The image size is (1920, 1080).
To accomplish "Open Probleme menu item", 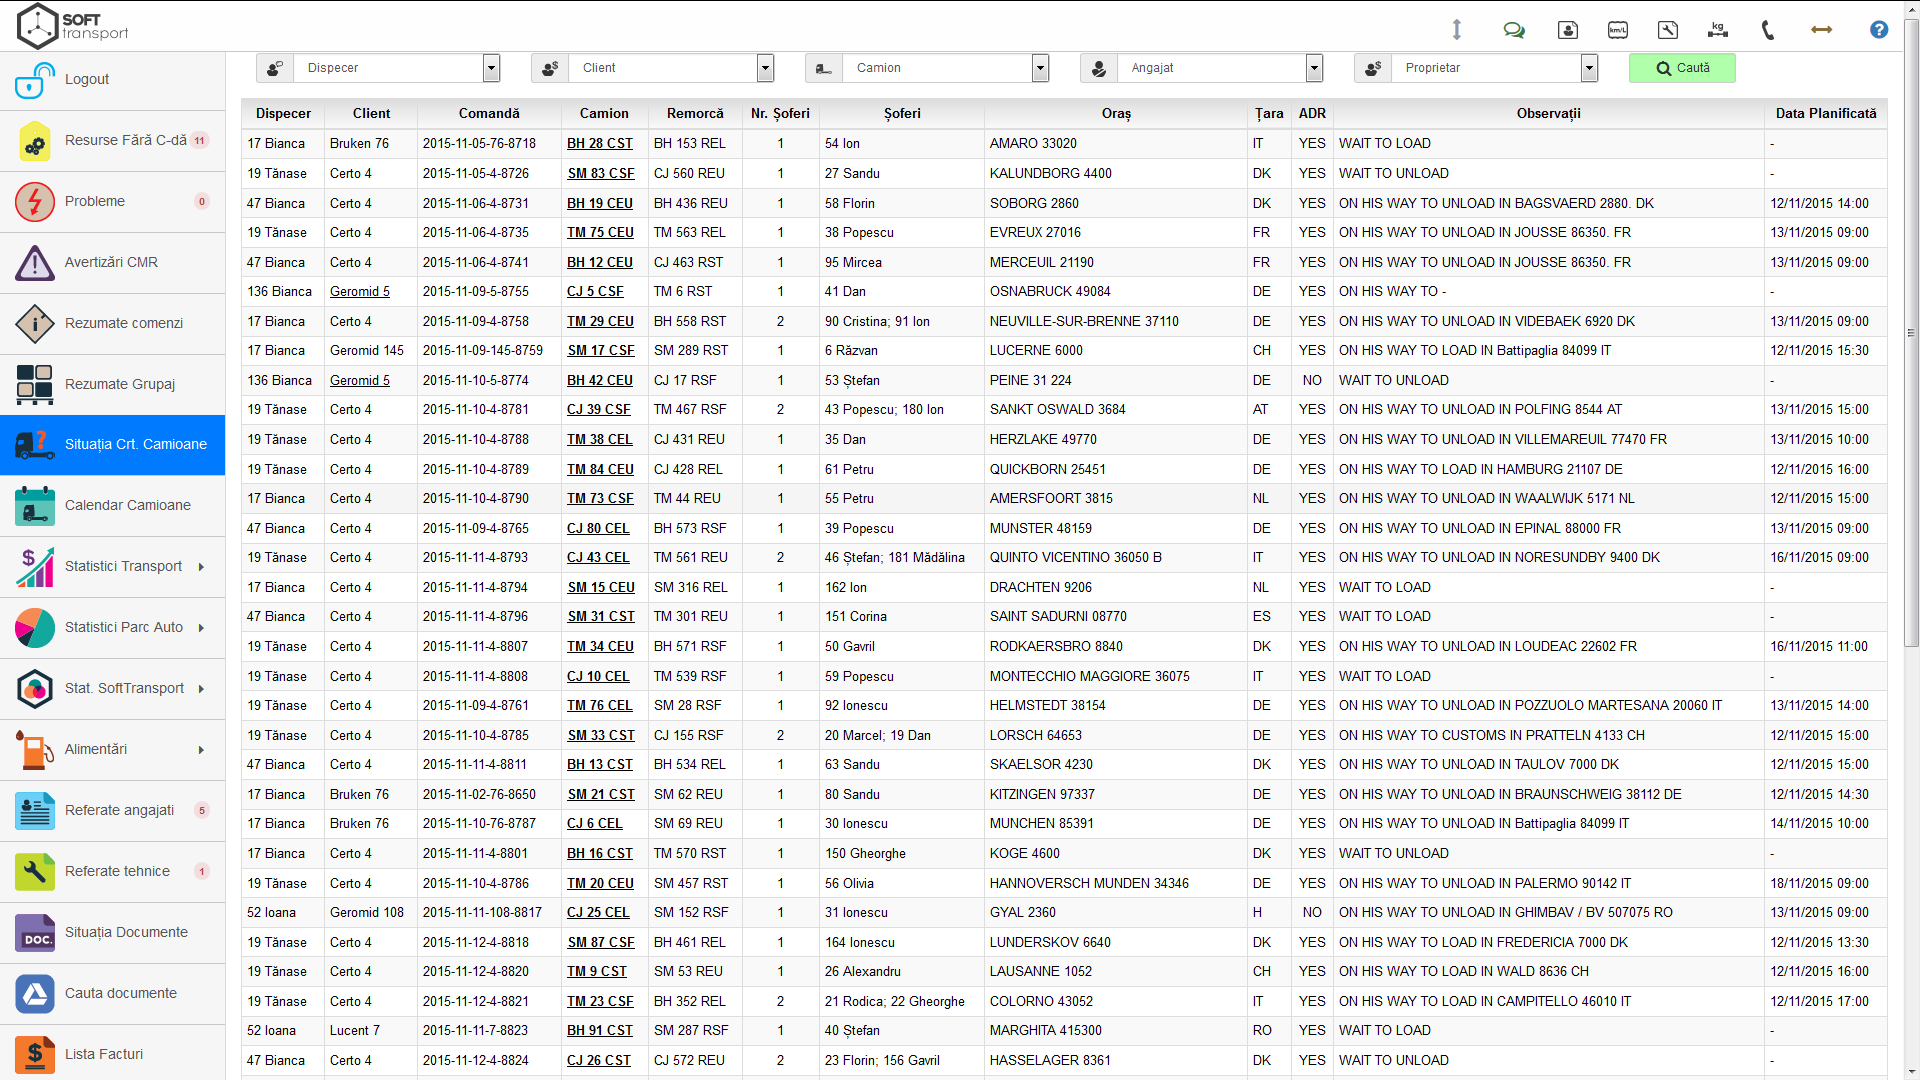I will (112, 202).
